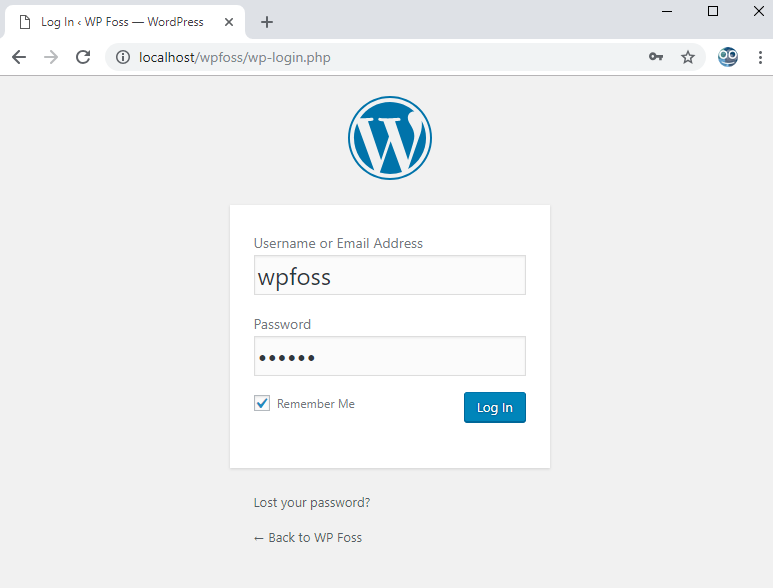Click the Log In button
The image size is (773, 588).
pyautogui.click(x=494, y=407)
